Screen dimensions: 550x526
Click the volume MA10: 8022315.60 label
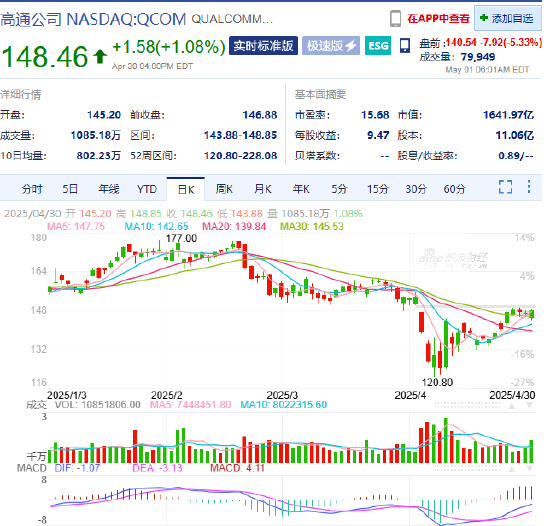[283, 405]
